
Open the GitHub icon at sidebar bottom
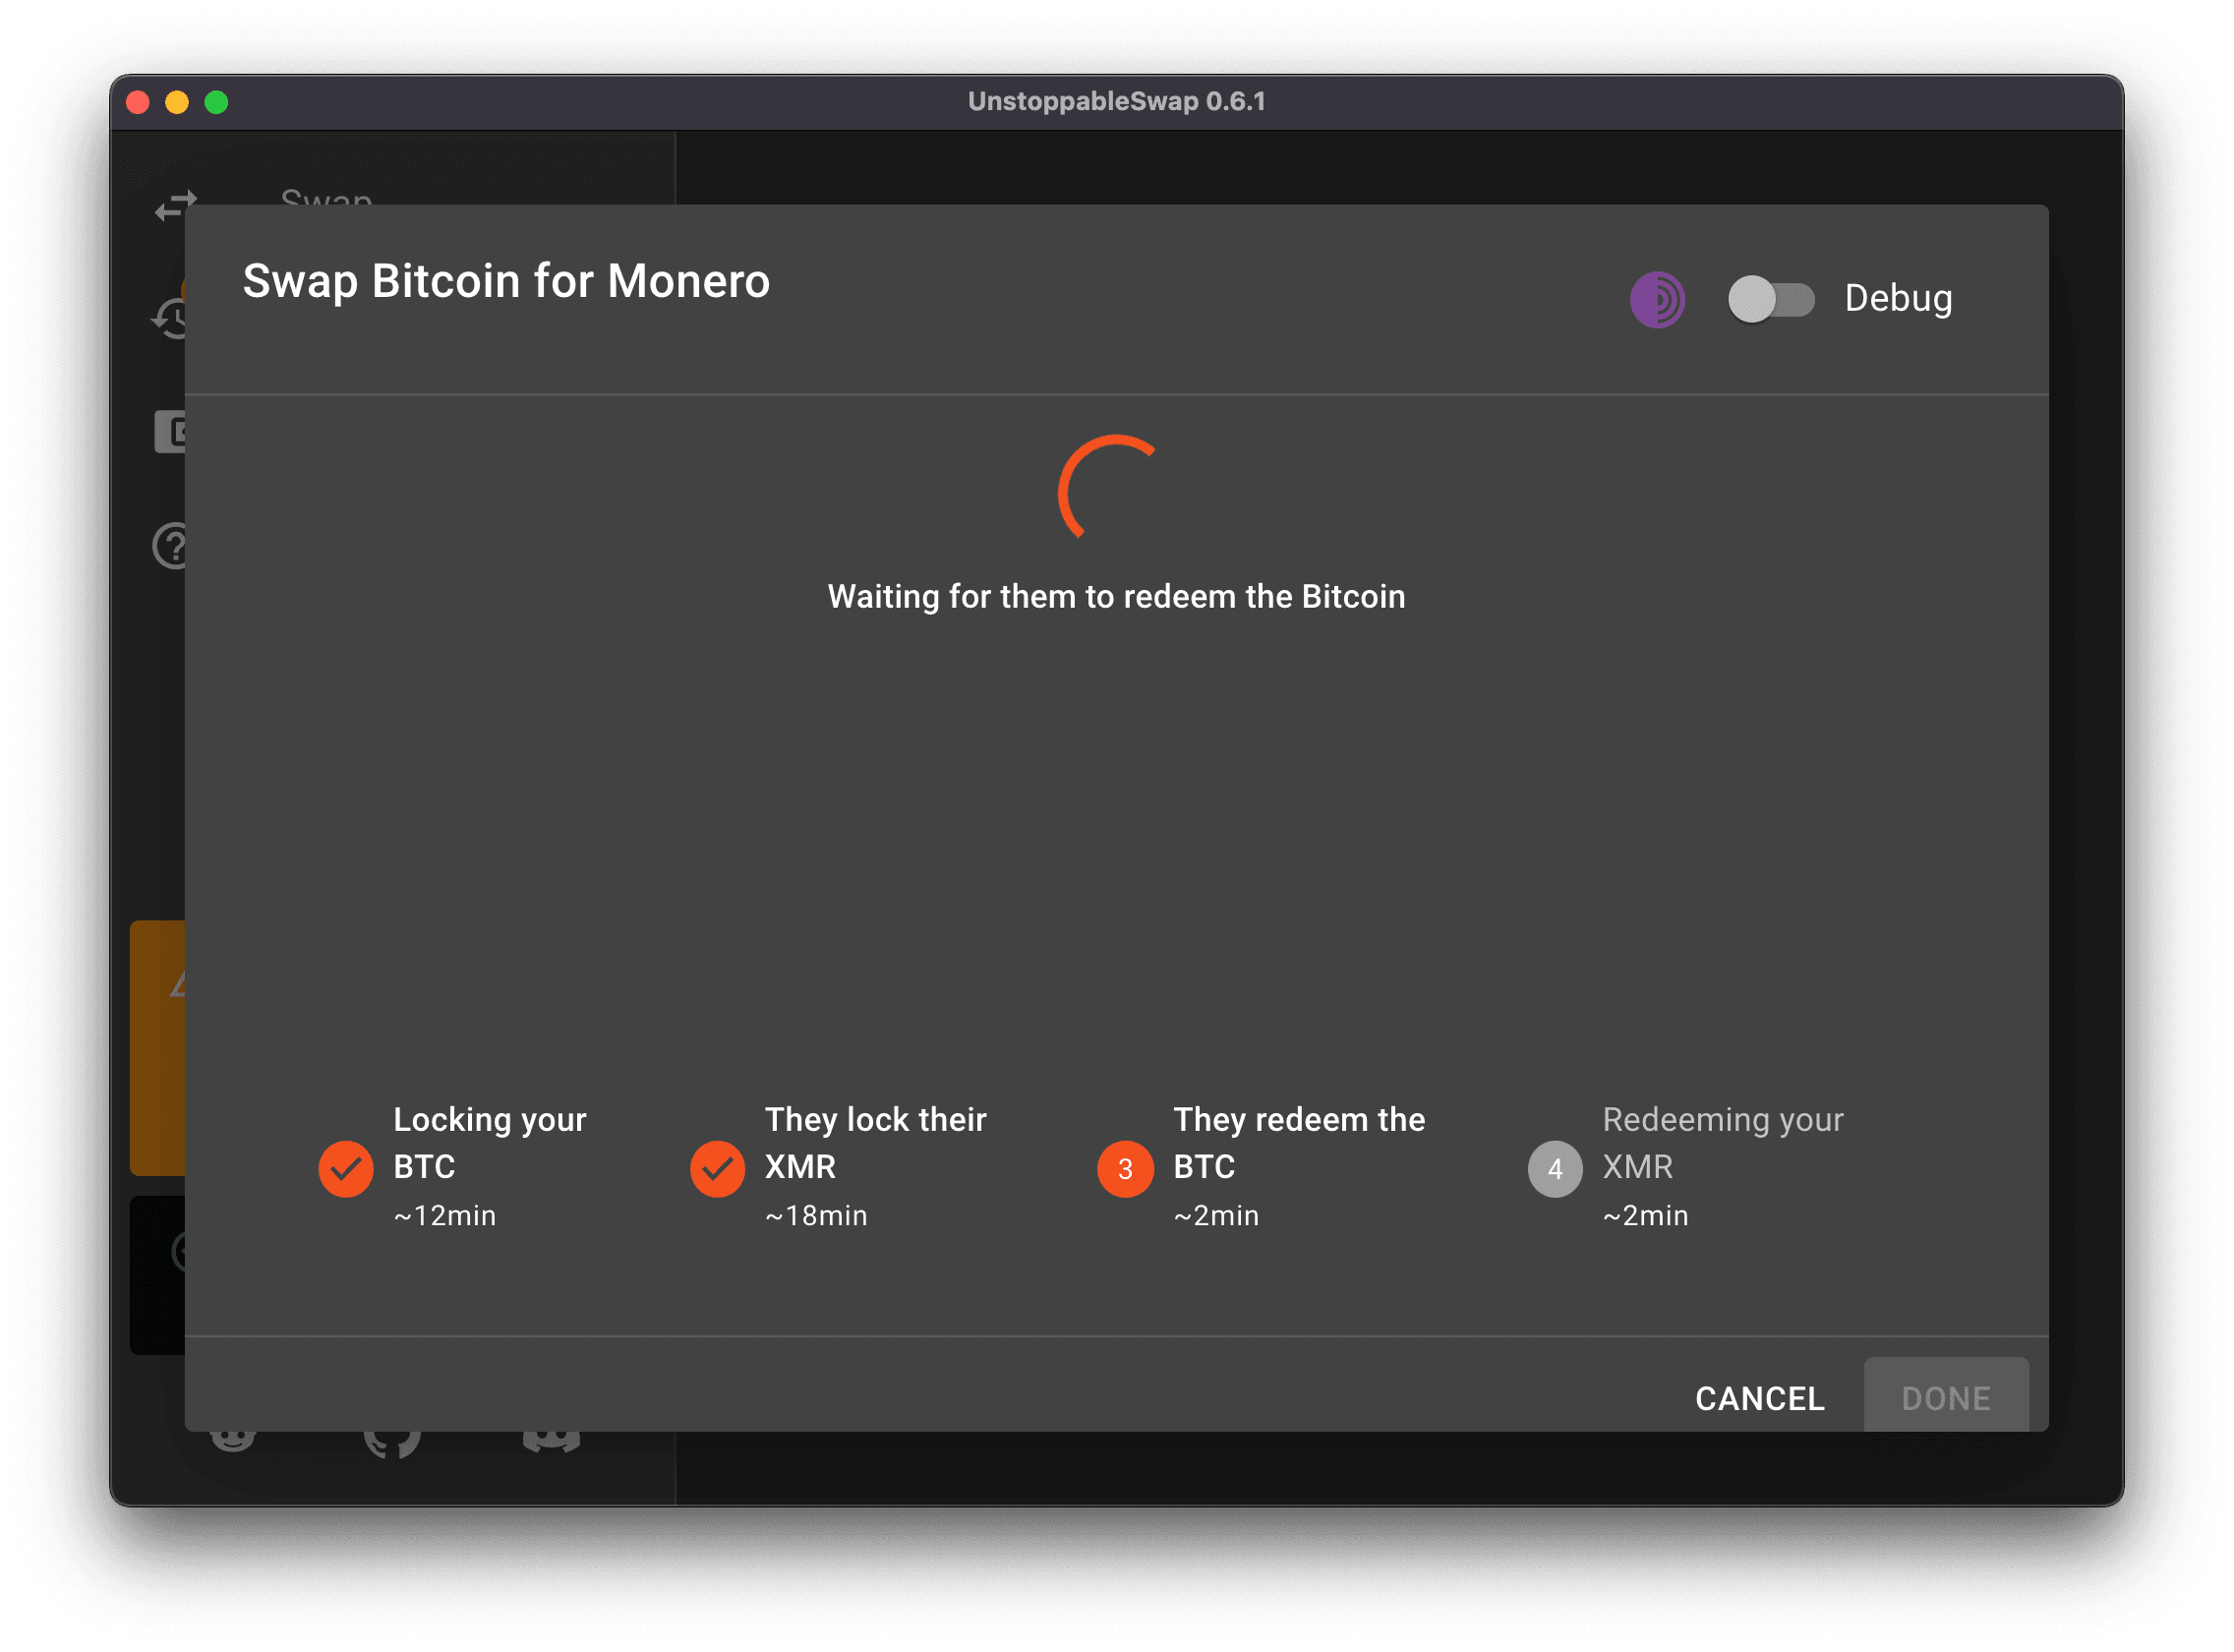pyautogui.click(x=392, y=1444)
